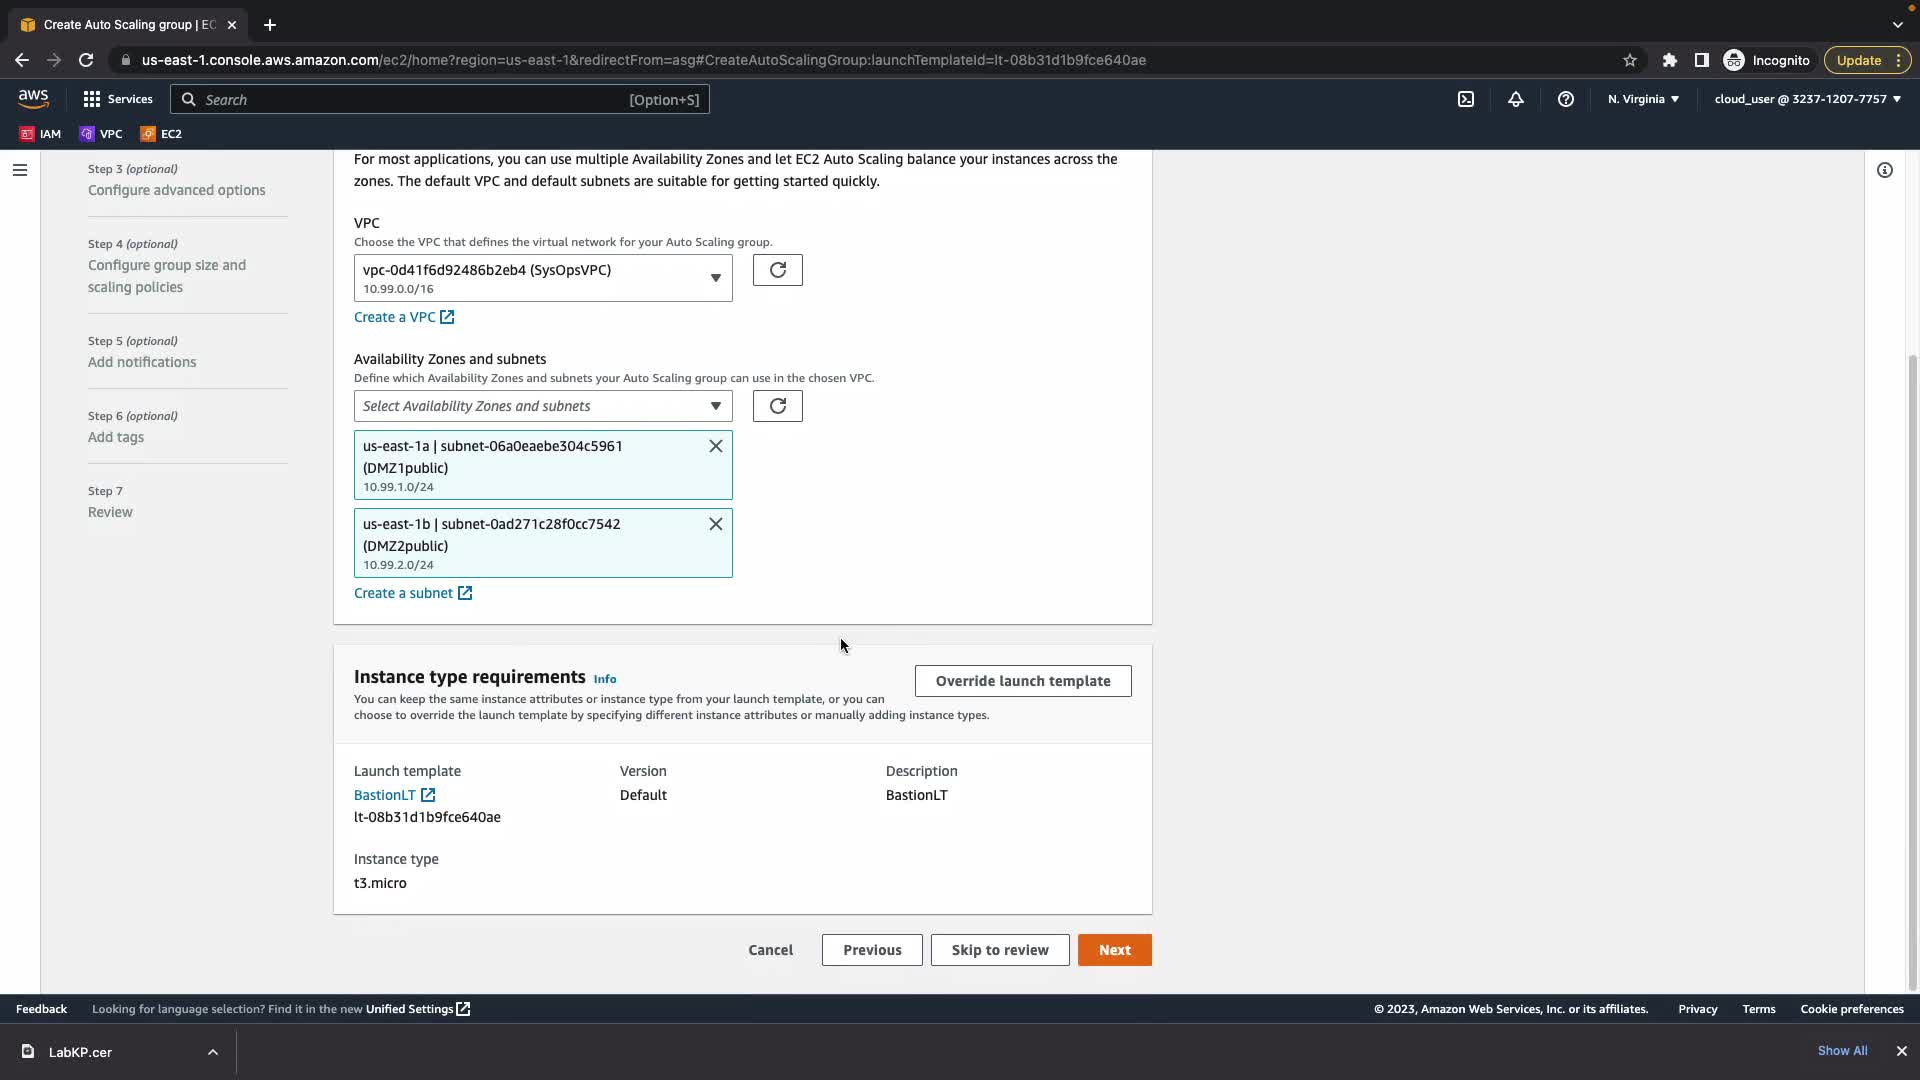
Task: Open the BastionLT launch template link
Action: [x=385, y=795]
